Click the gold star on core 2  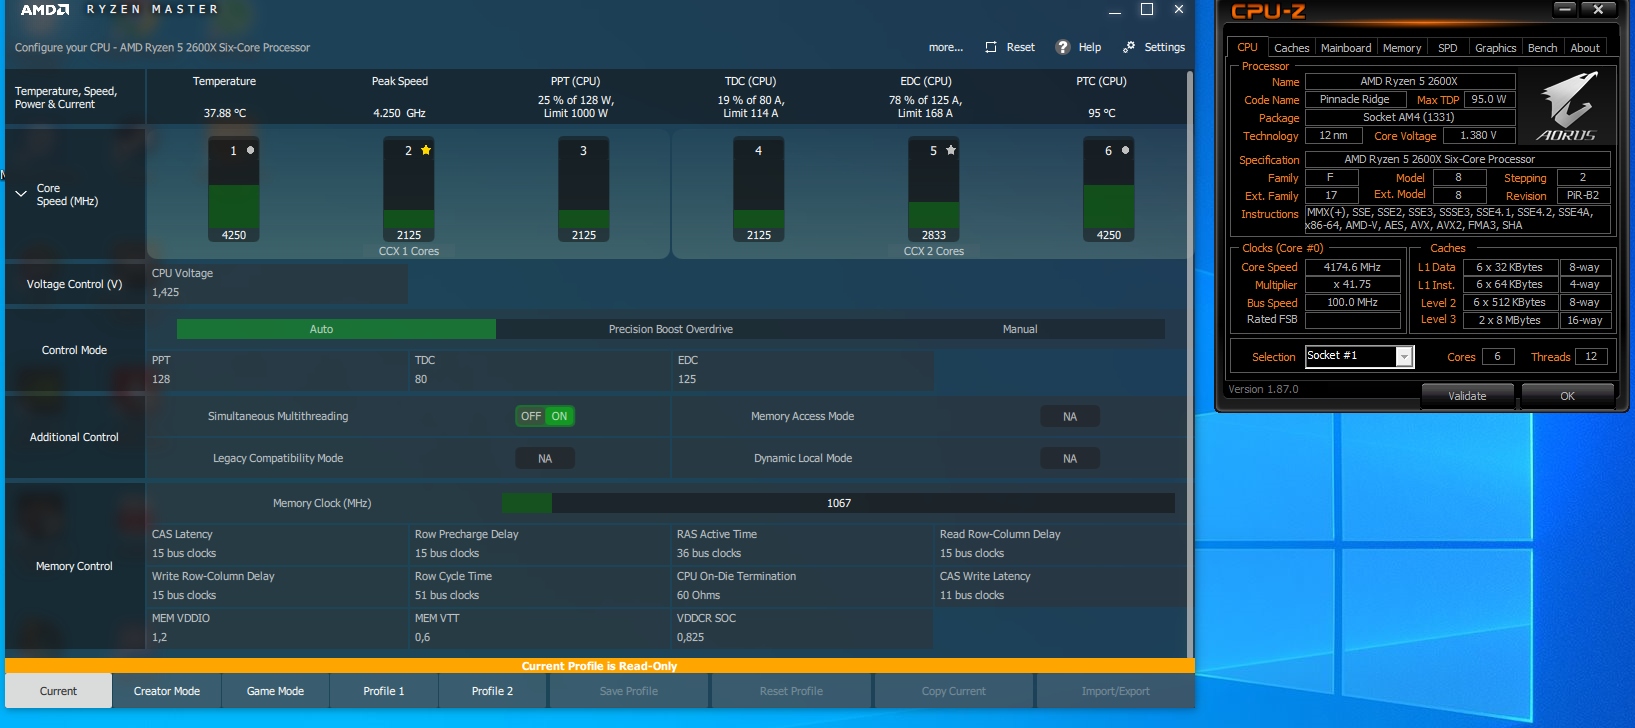[x=426, y=150]
